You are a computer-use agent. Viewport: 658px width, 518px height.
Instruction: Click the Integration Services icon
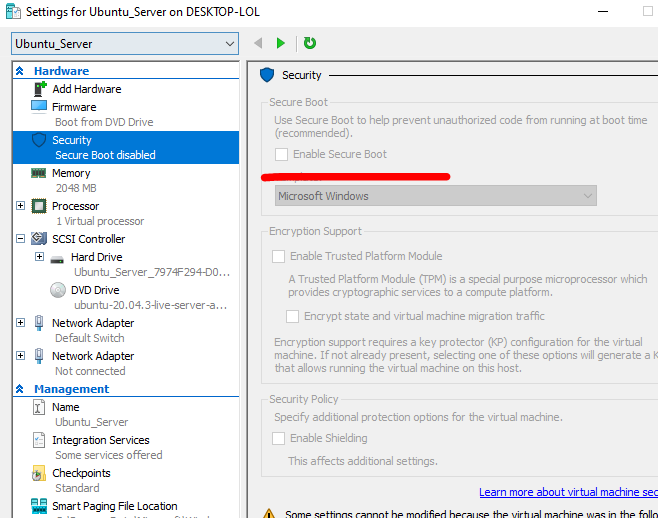pos(39,440)
